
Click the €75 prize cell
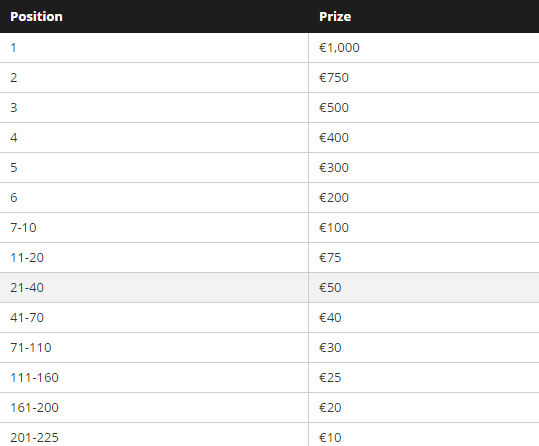point(424,258)
